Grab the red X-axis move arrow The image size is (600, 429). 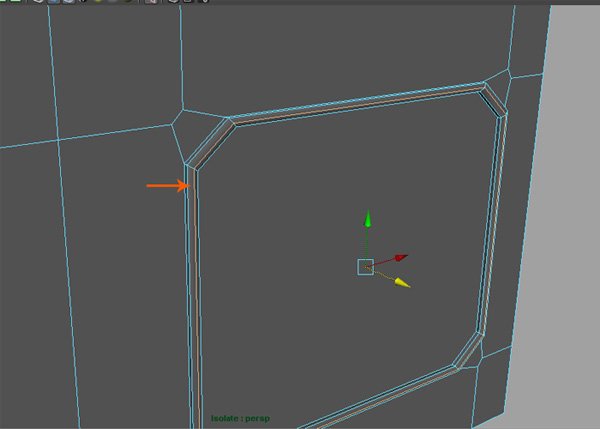(x=401, y=257)
